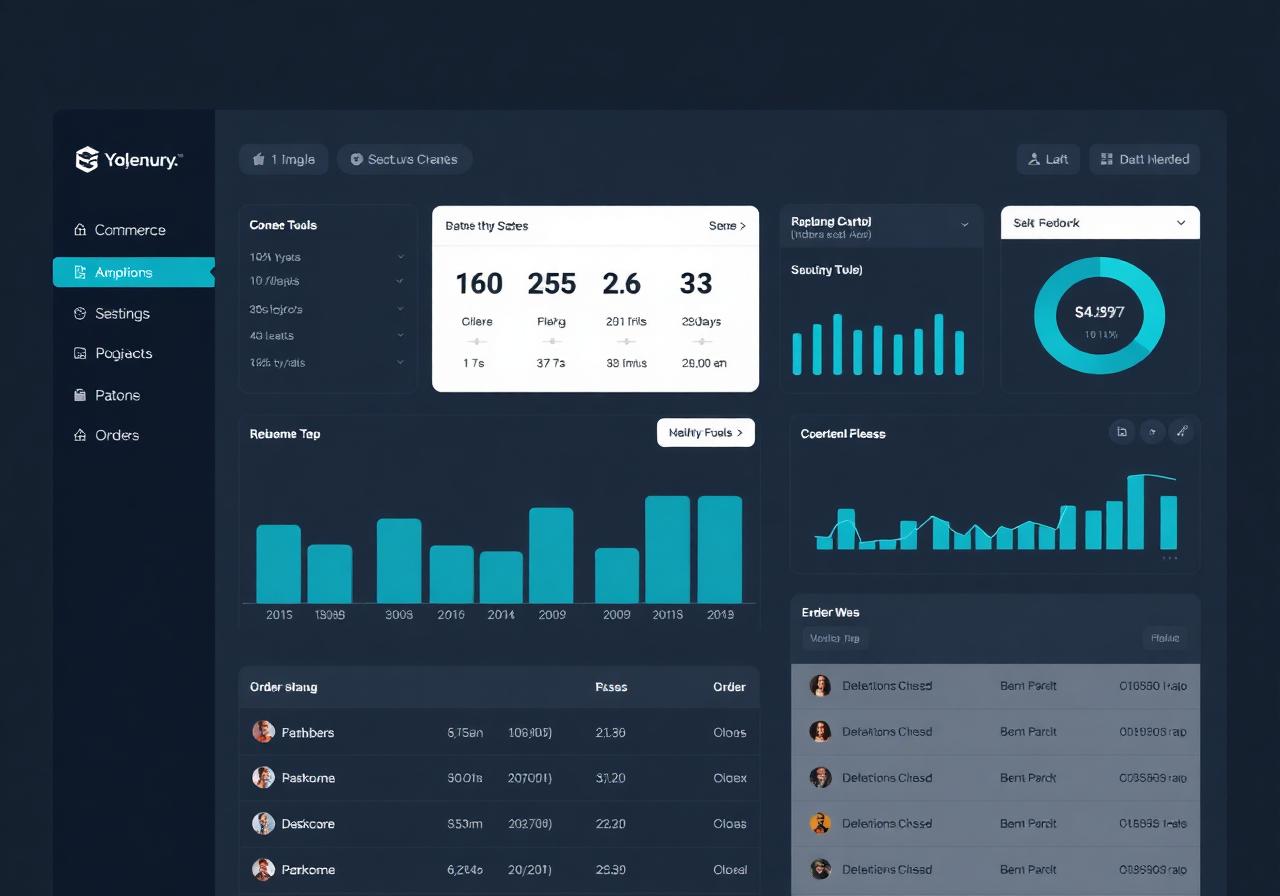Click the $4,1997 donut chart
This screenshot has width=1280, height=896.
click(1100, 315)
